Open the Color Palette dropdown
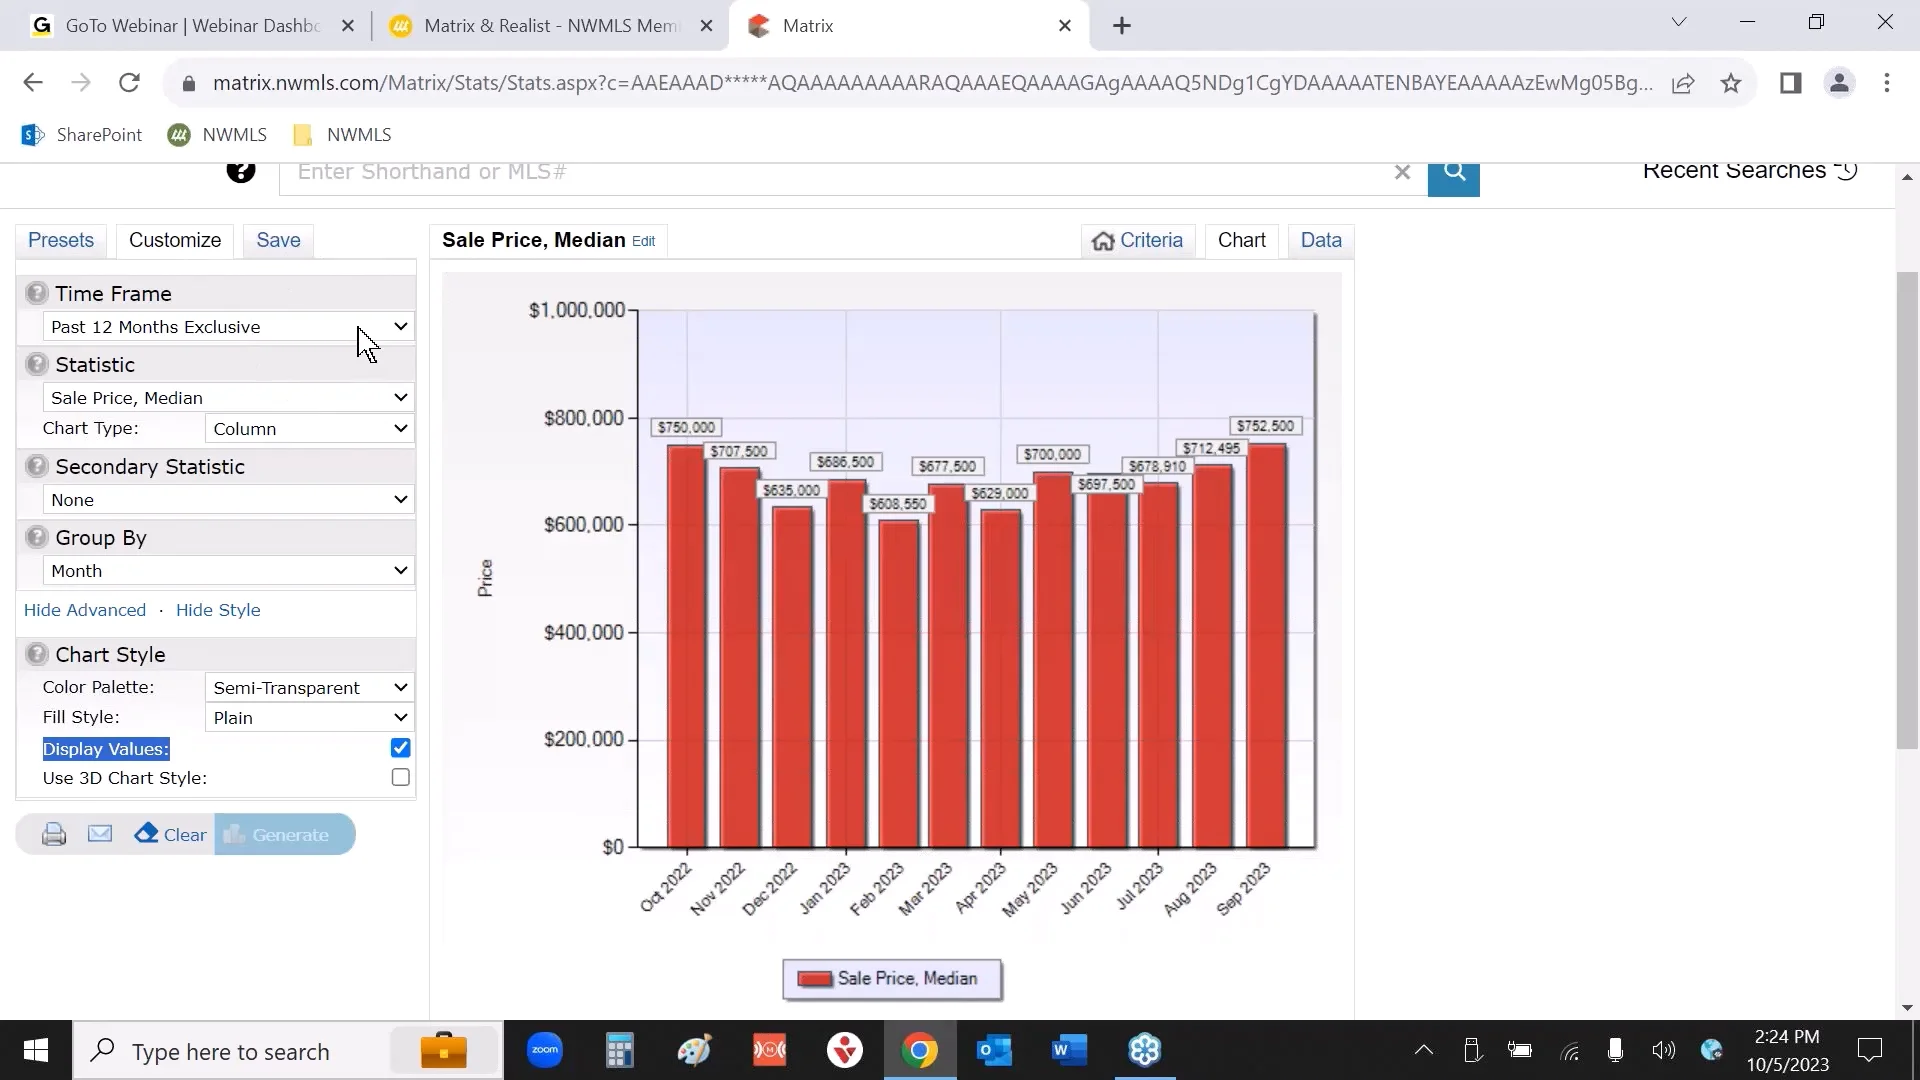 click(309, 687)
